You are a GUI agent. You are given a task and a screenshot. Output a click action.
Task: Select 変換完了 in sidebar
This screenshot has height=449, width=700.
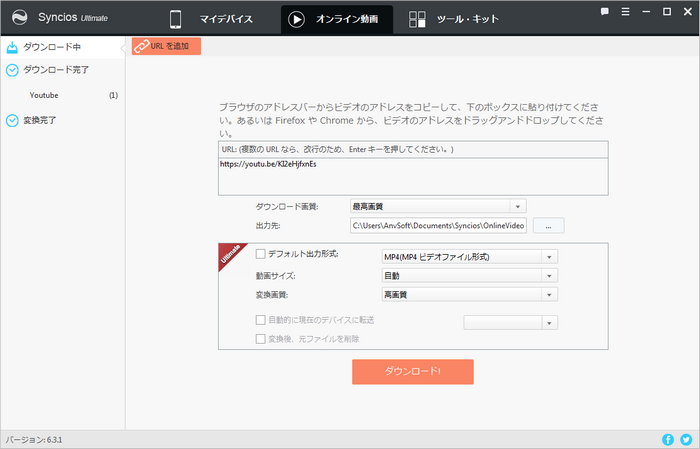click(63, 121)
